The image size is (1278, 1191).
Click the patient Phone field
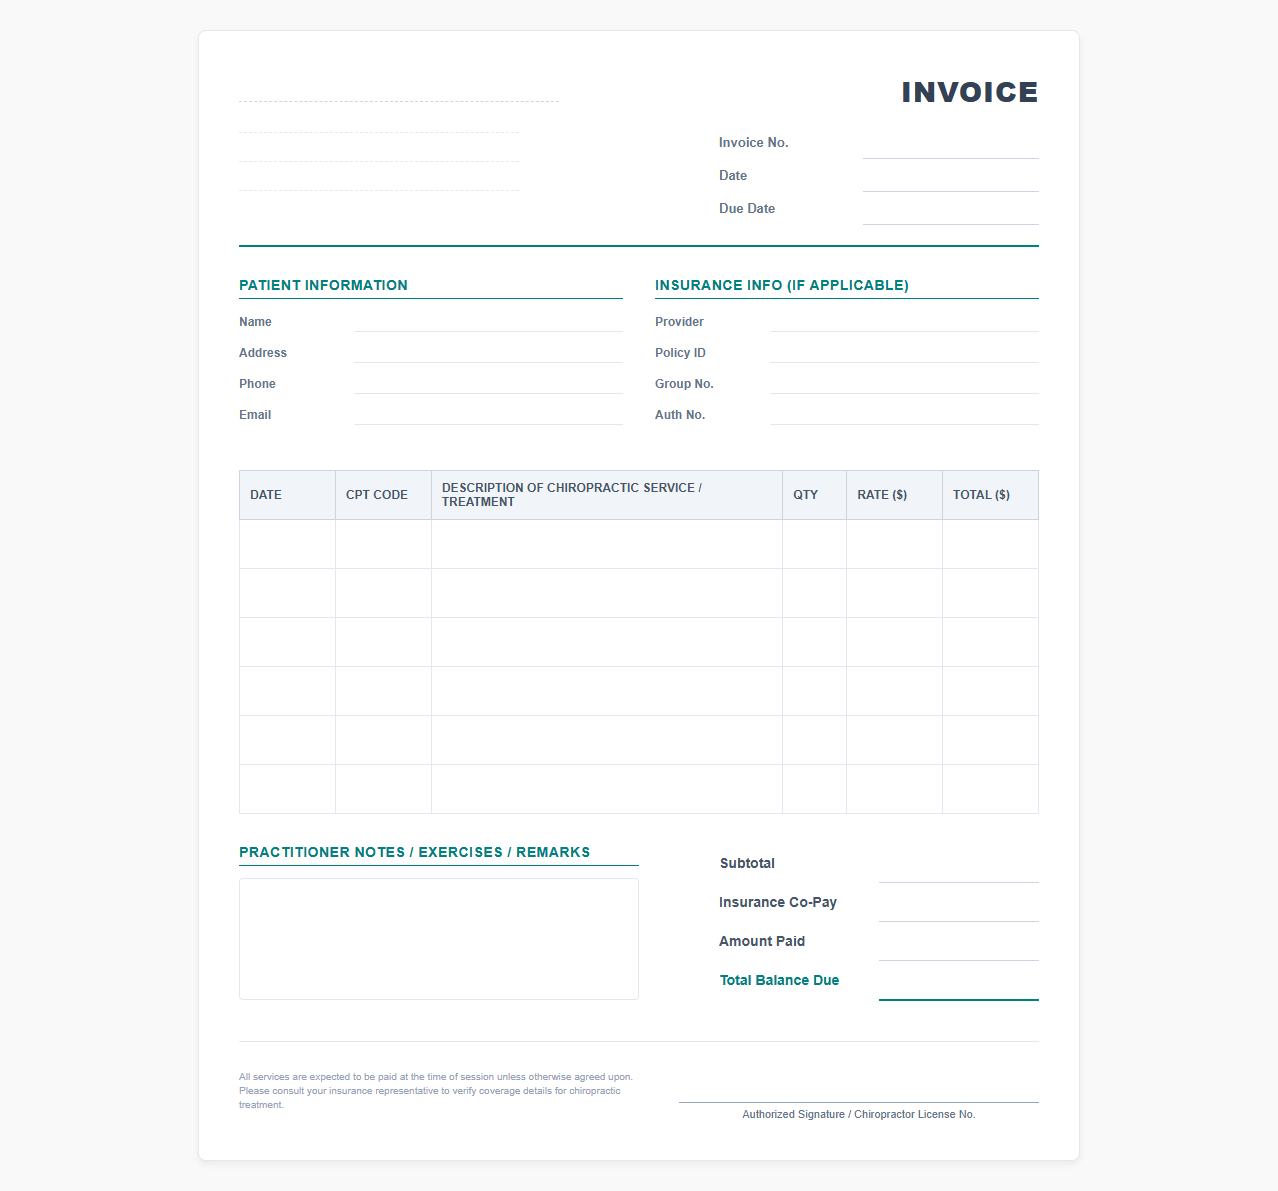point(488,384)
